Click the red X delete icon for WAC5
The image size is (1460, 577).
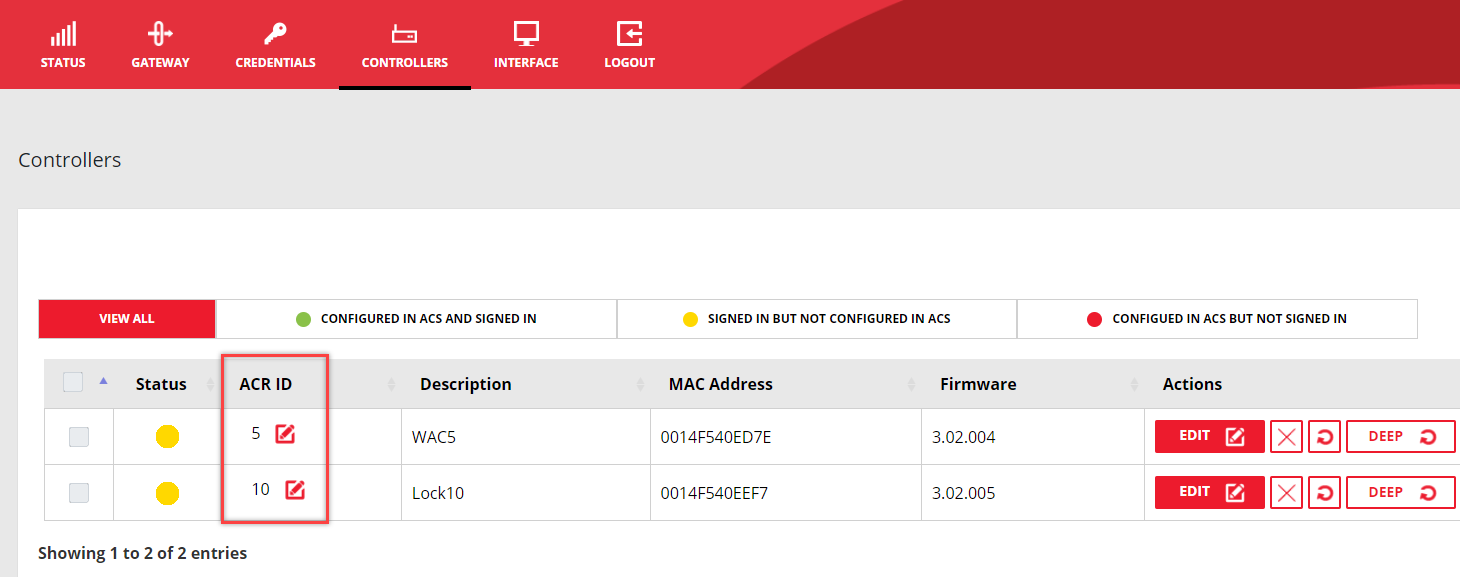coord(1286,436)
